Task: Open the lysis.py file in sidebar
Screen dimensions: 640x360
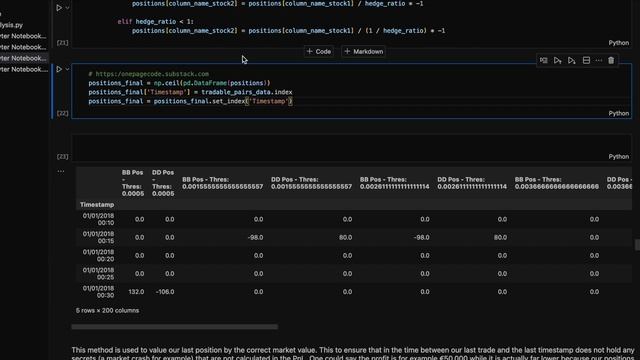Action: 11,25
